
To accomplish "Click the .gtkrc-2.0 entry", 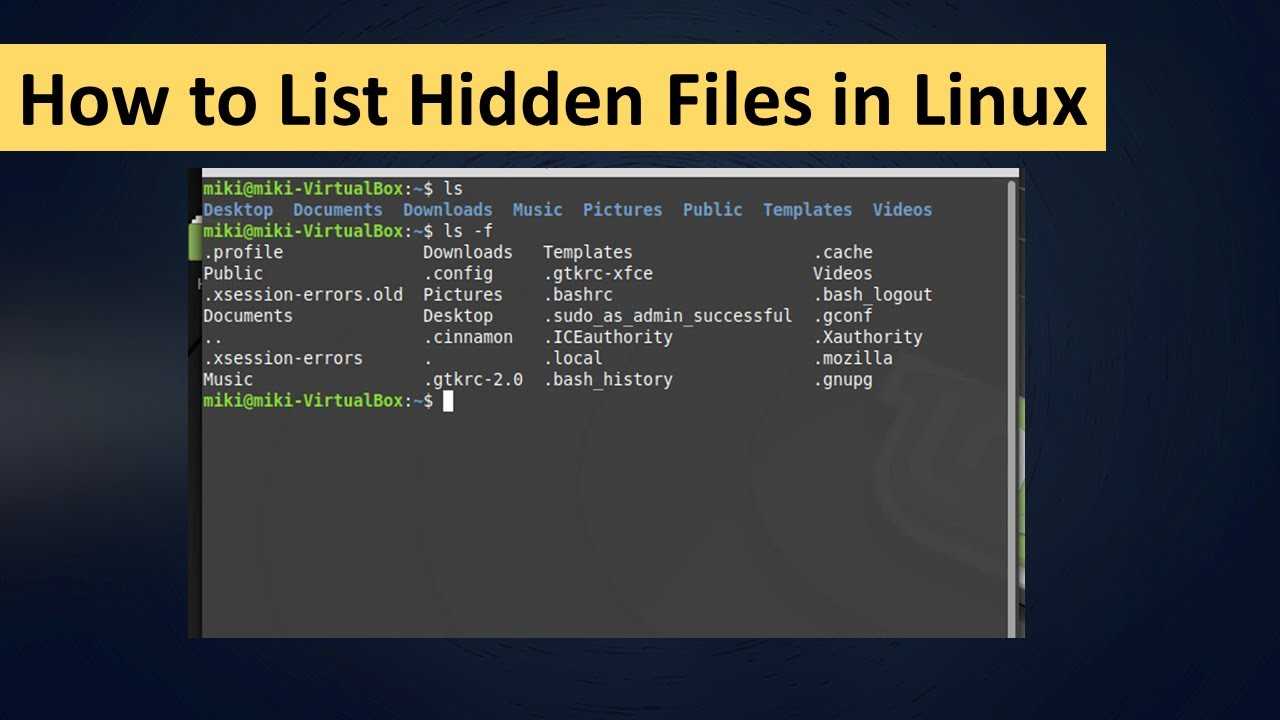I will (x=473, y=380).
